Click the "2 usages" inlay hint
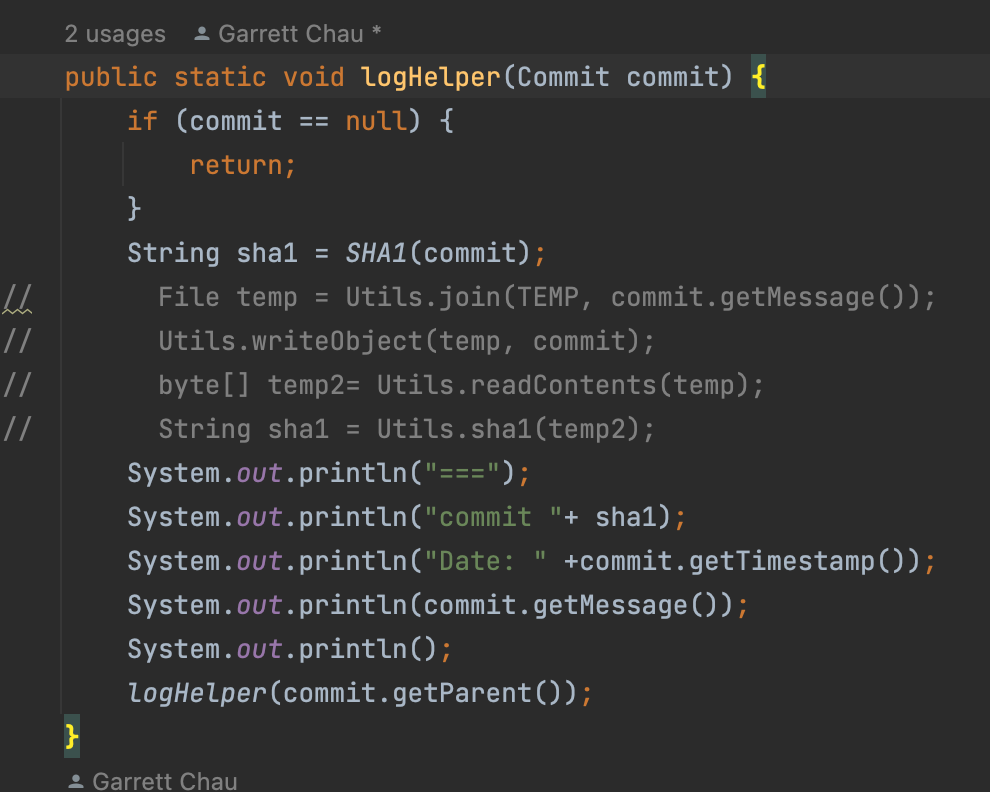This screenshot has width=990, height=792. coord(115,34)
